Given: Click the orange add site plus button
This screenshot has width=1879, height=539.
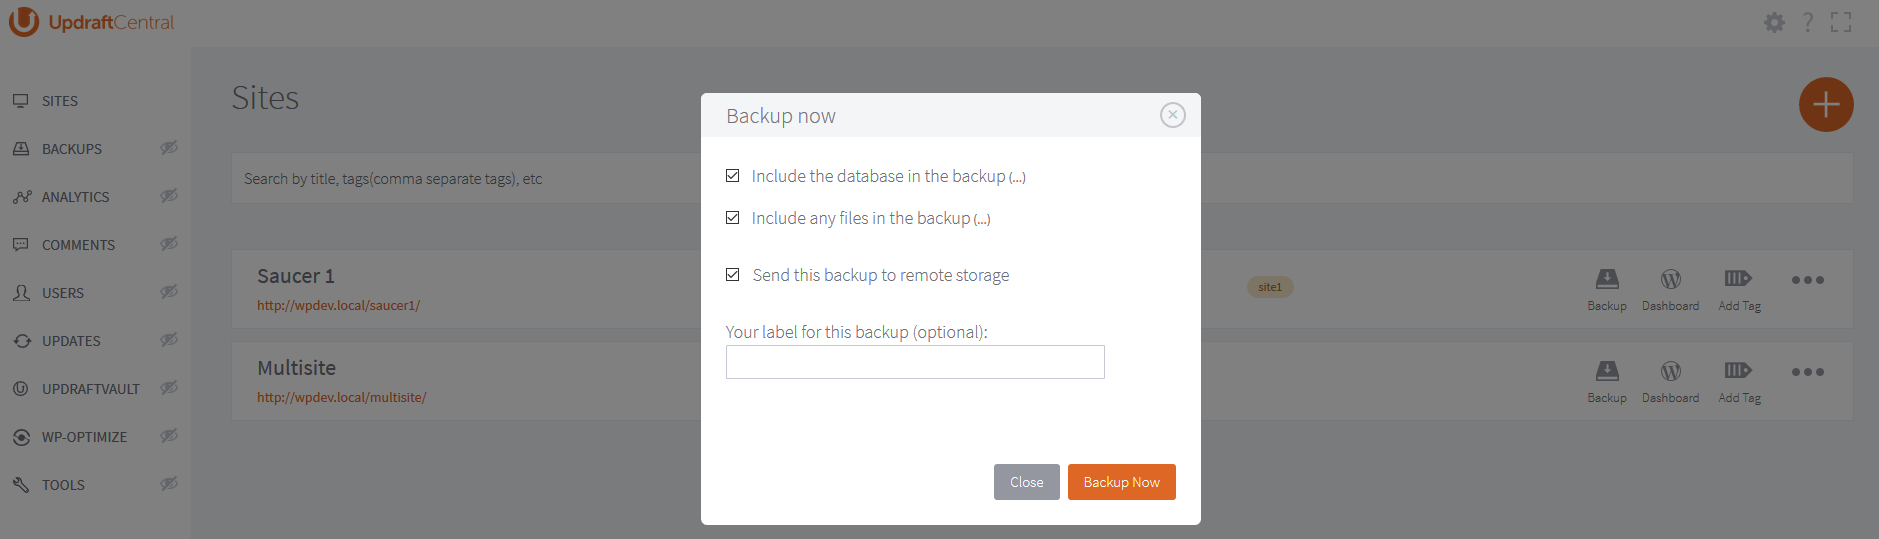Looking at the screenshot, I should (1826, 104).
